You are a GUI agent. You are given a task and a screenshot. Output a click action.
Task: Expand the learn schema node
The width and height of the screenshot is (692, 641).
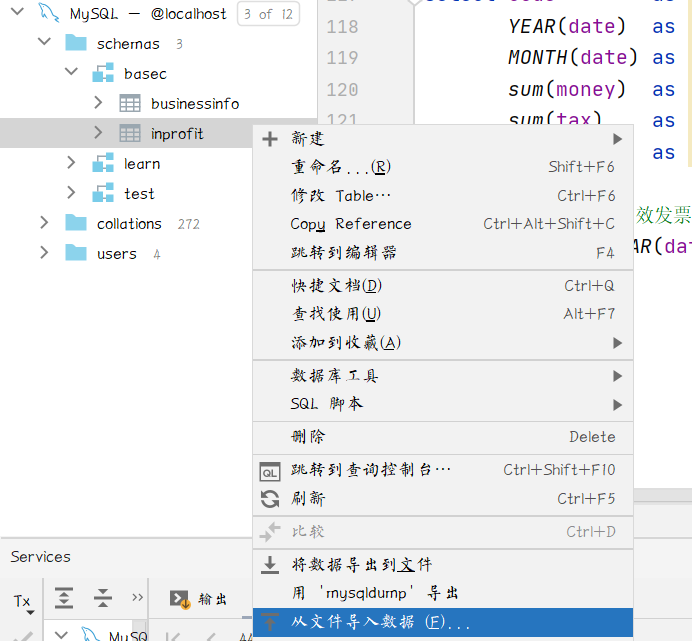[x=71, y=162]
